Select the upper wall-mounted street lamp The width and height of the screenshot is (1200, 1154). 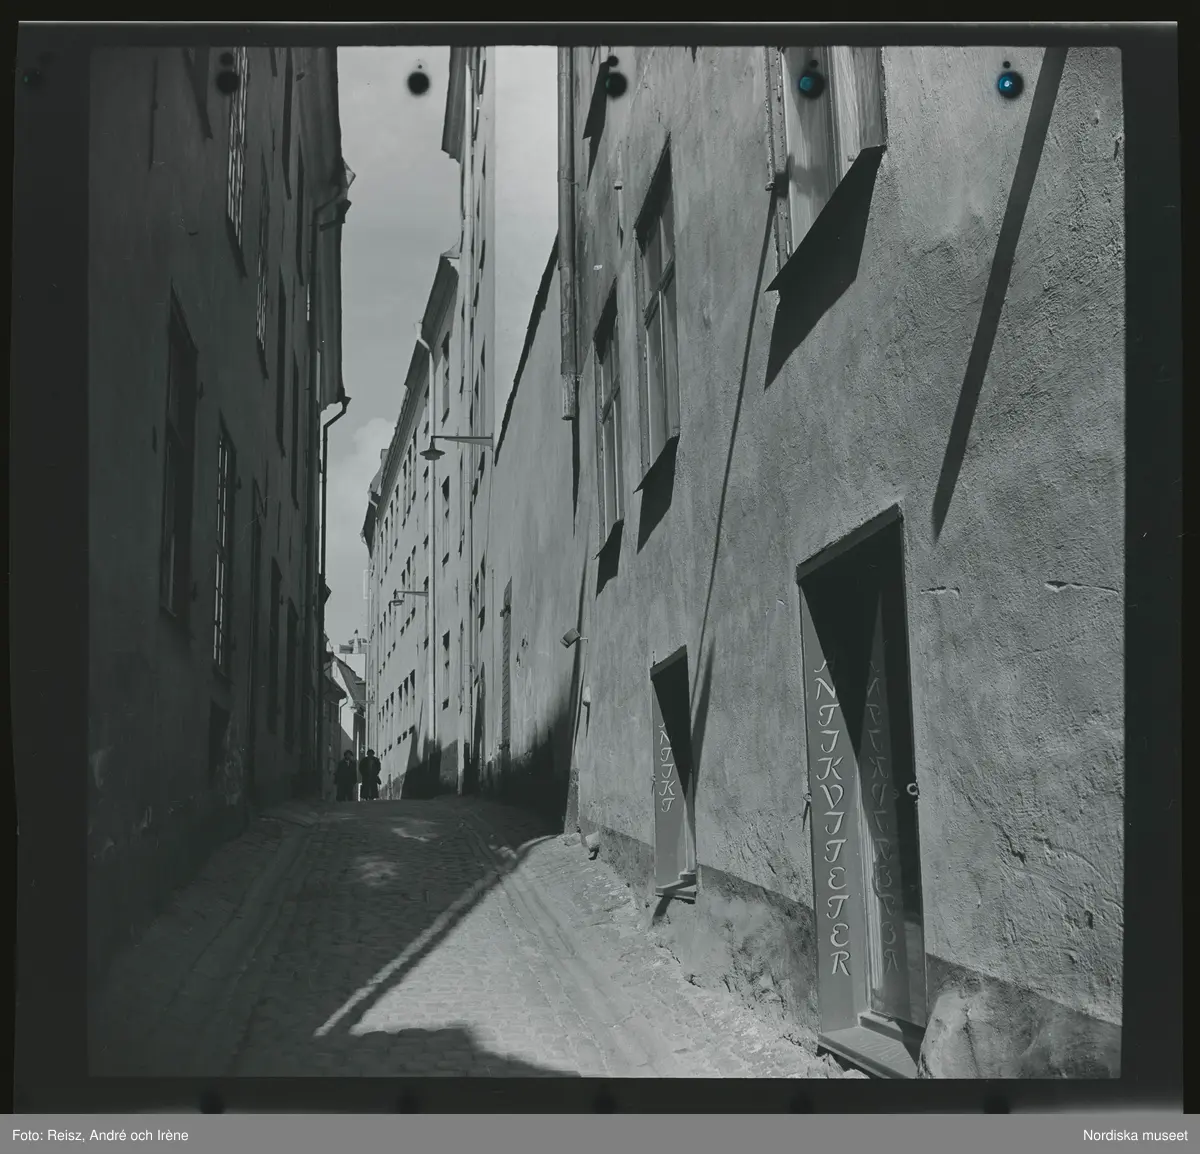[433, 451]
